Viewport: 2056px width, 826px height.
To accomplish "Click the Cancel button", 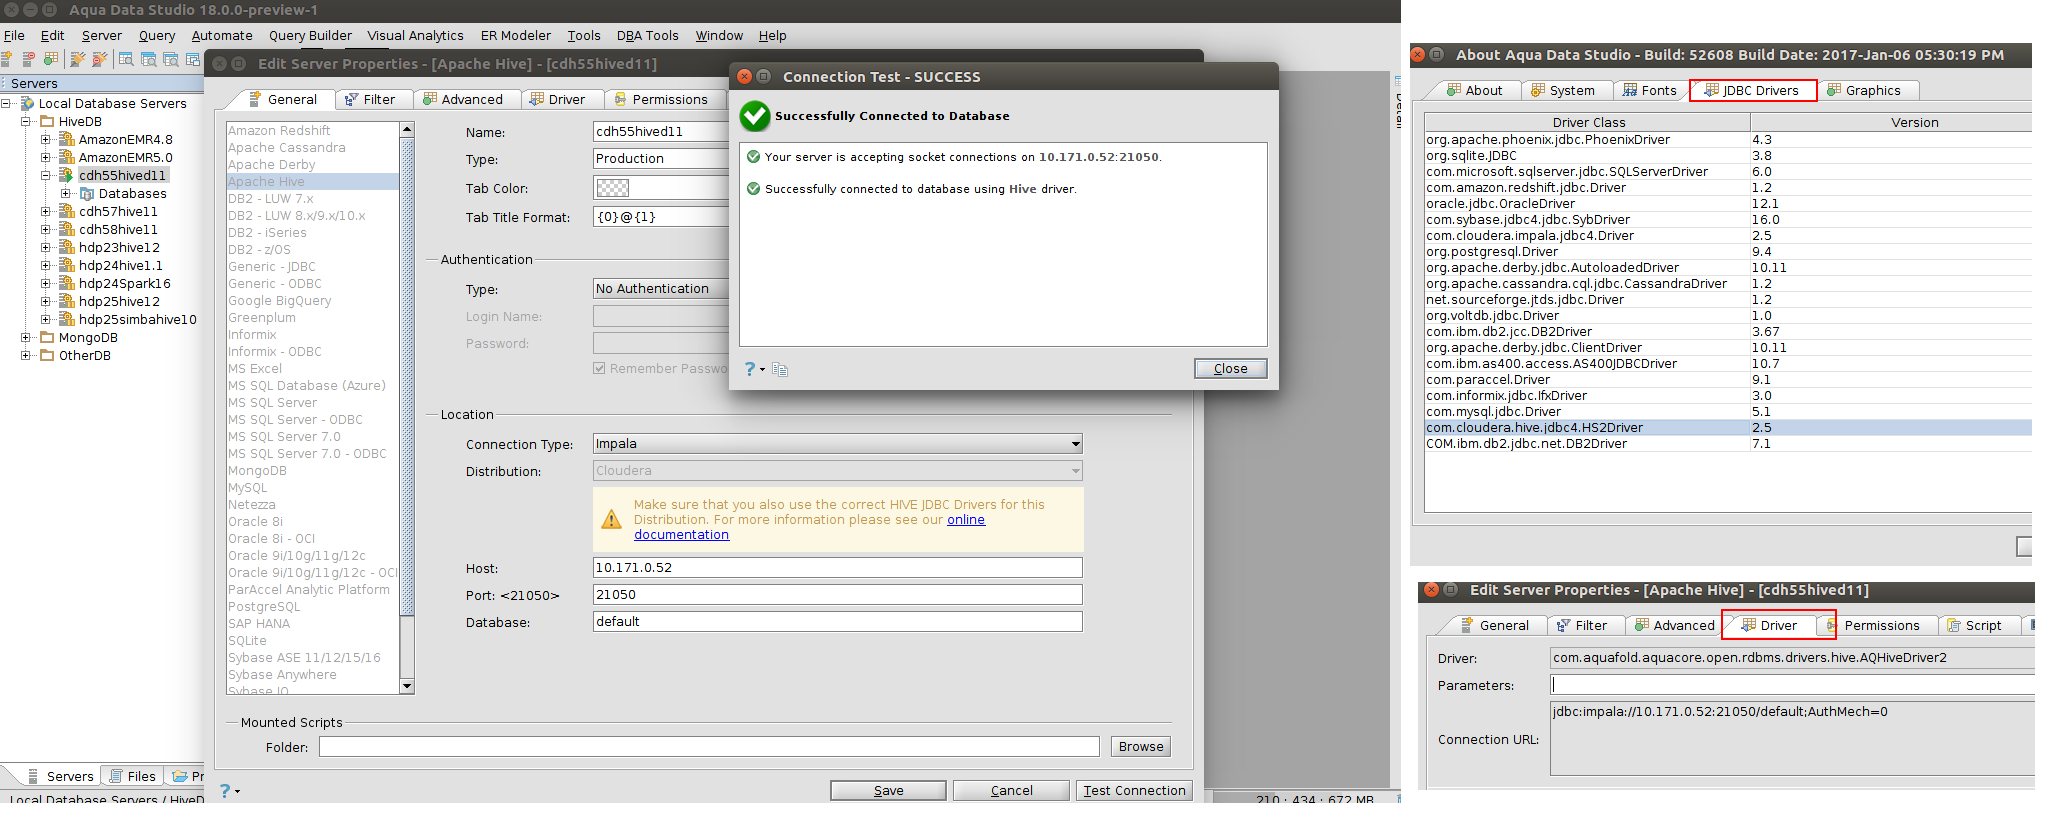I will (1011, 790).
